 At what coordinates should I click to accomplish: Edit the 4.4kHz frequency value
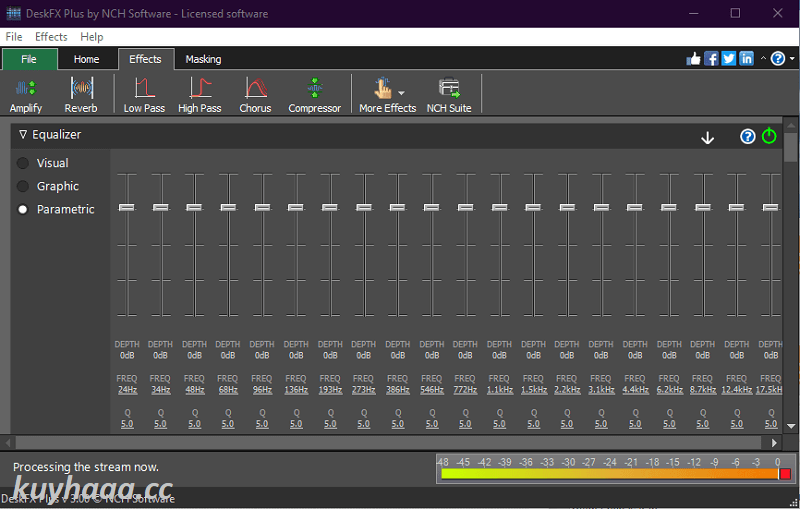pyautogui.click(x=635, y=390)
